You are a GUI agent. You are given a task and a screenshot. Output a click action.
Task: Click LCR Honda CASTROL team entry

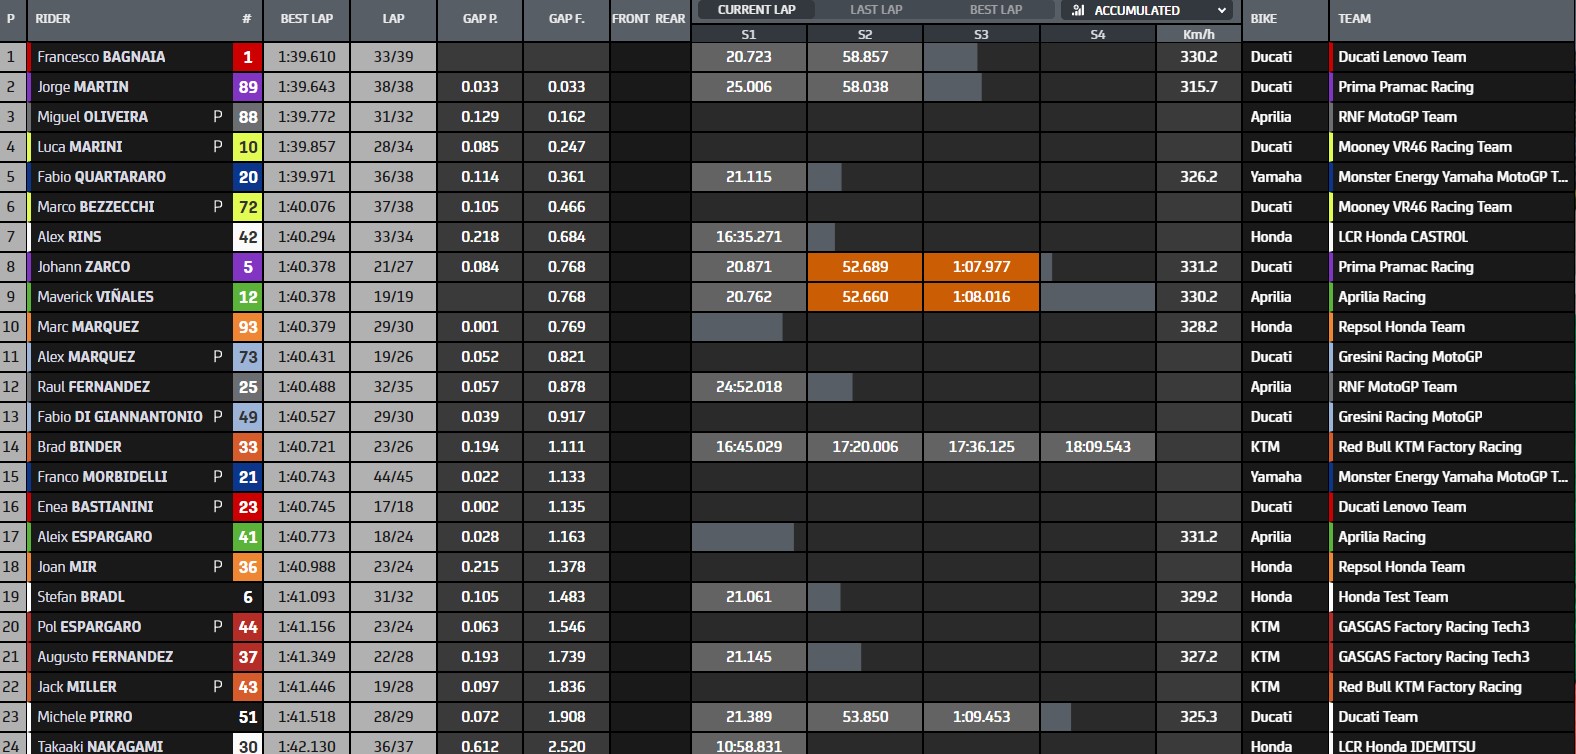(1403, 237)
